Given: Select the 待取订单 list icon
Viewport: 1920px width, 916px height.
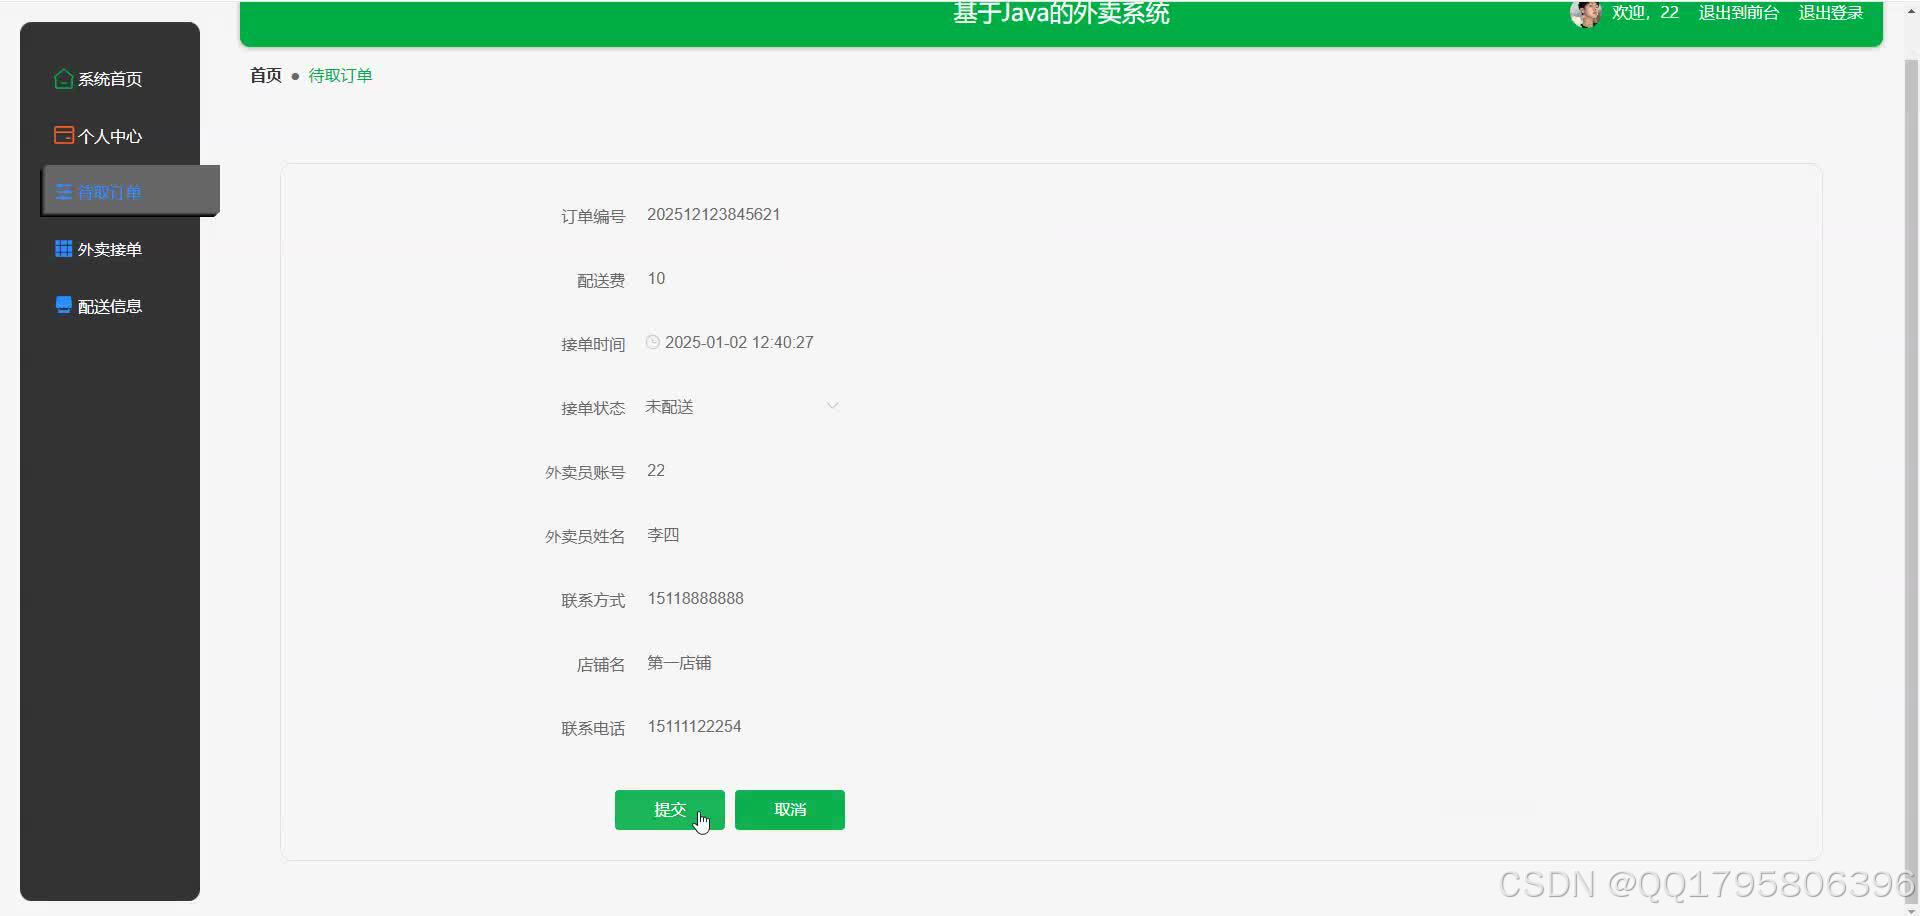Looking at the screenshot, I should [x=63, y=192].
